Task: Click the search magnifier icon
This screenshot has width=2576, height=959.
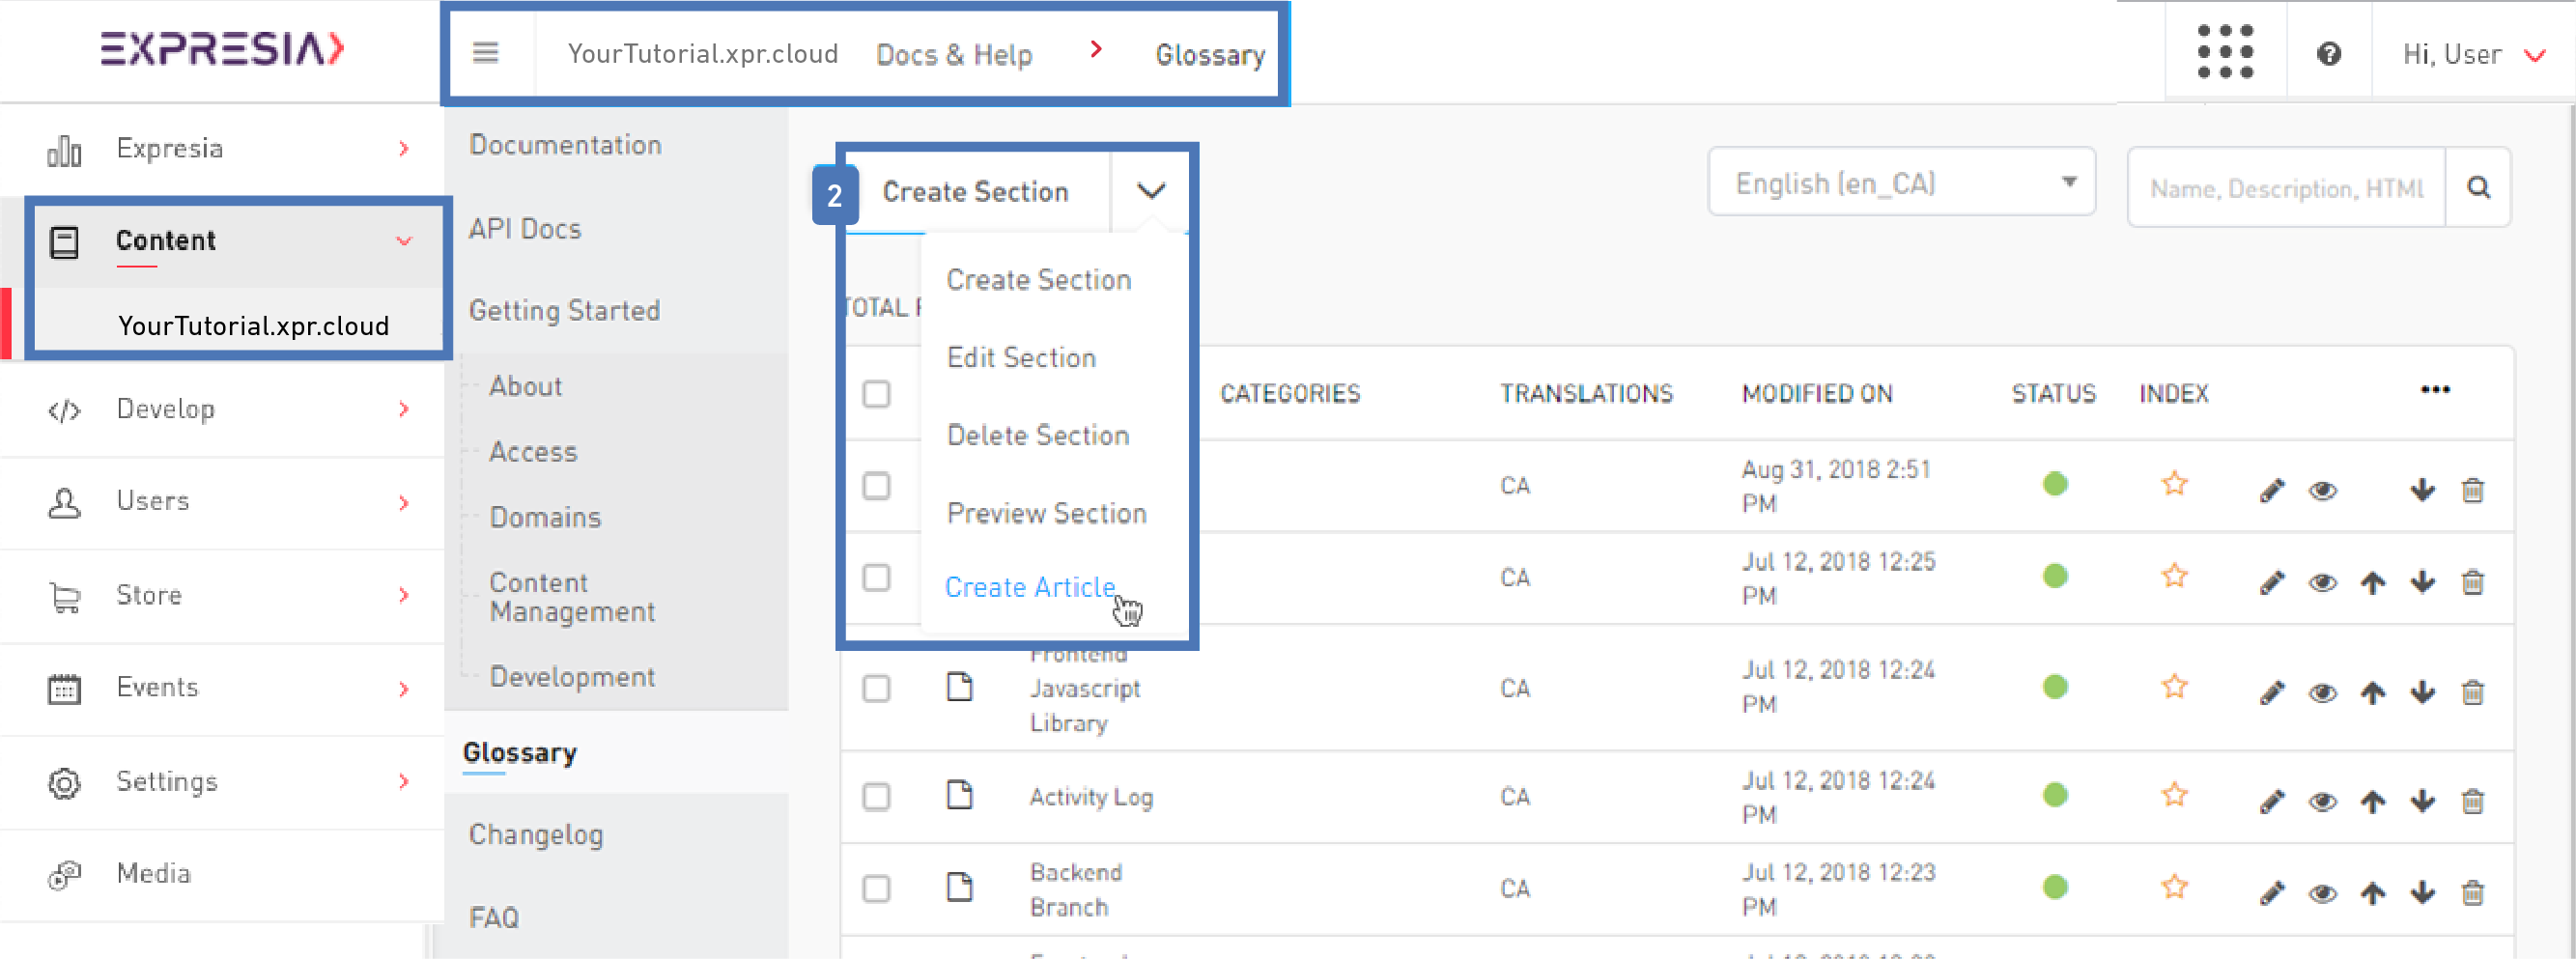Action: pos(2478,188)
